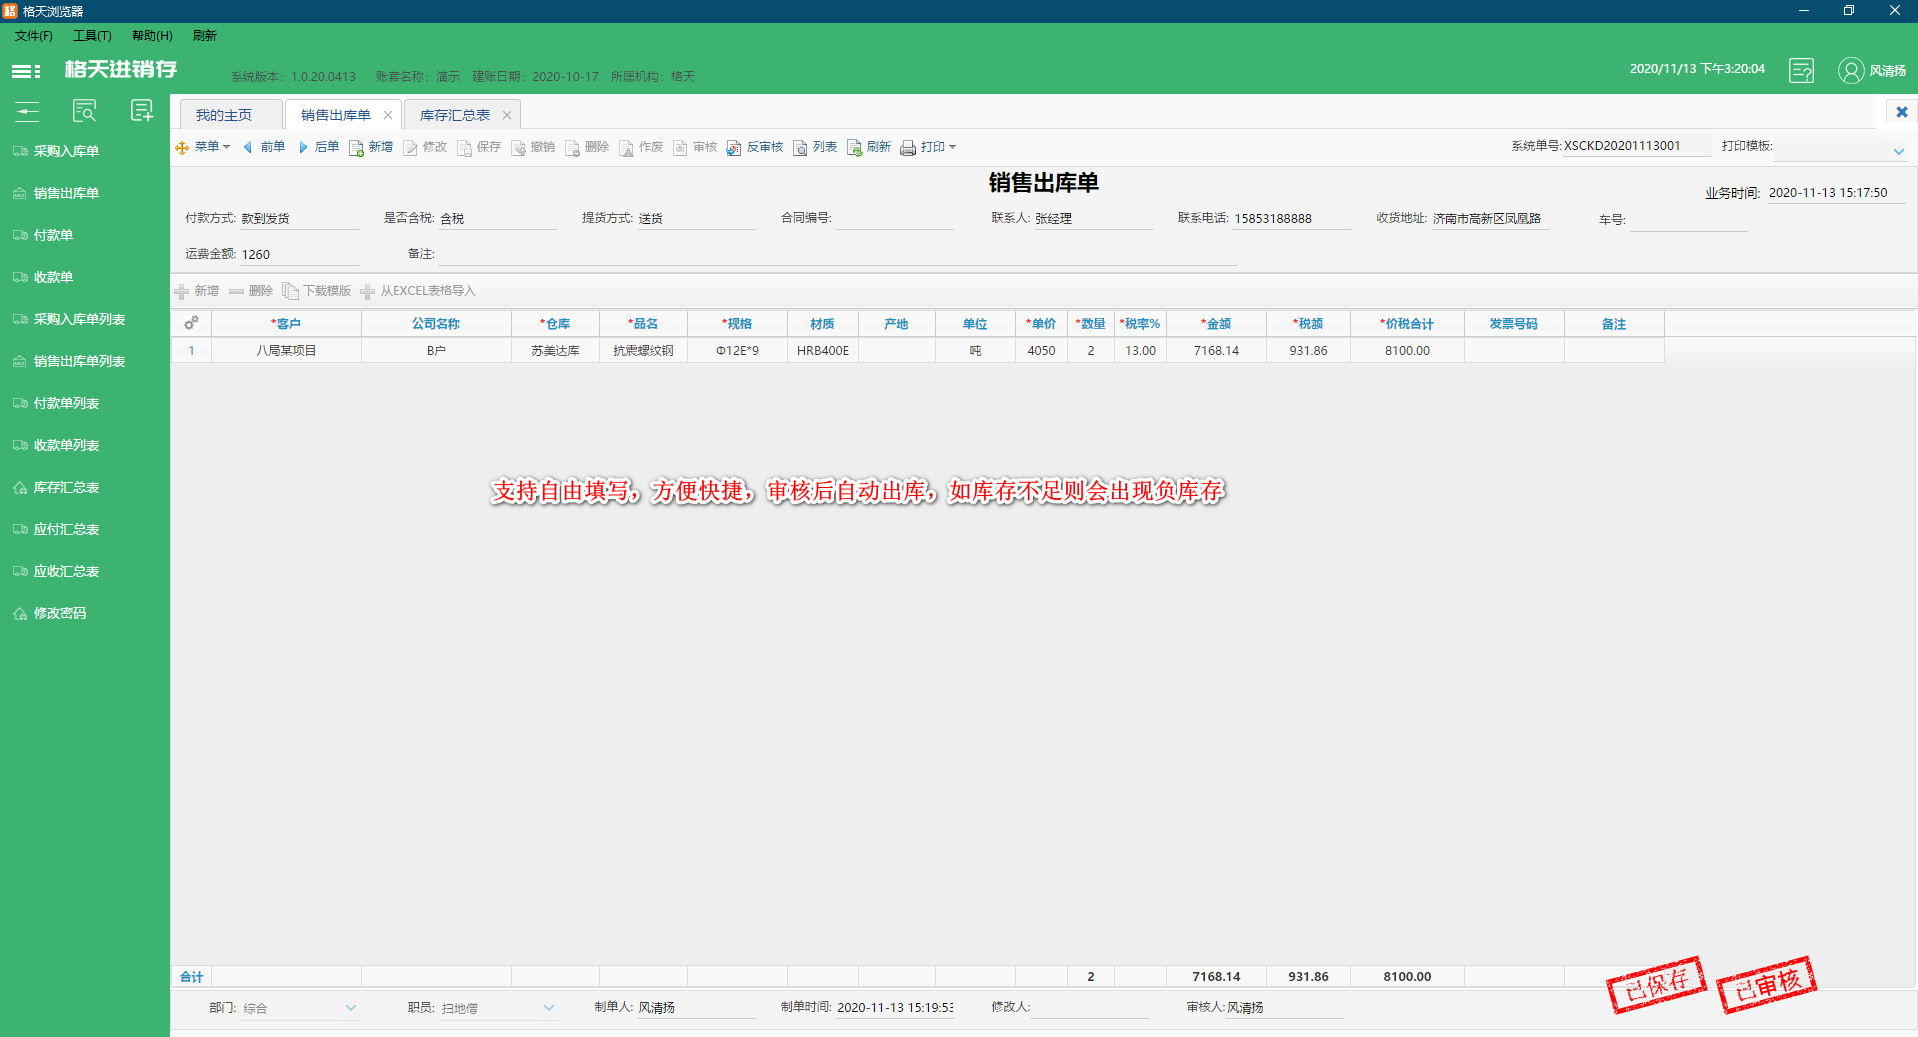Expand the 菜单 dropdown in the toolbar
This screenshot has width=1918, height=1037.
pyautogui.click(x=203, y=147)
